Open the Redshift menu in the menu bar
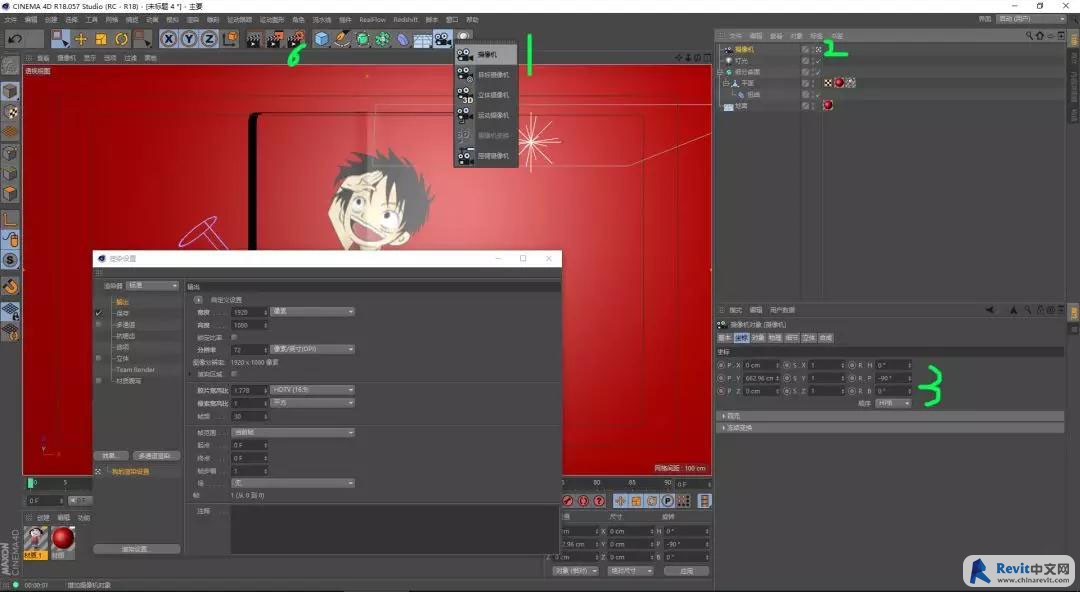 point(406,20)
